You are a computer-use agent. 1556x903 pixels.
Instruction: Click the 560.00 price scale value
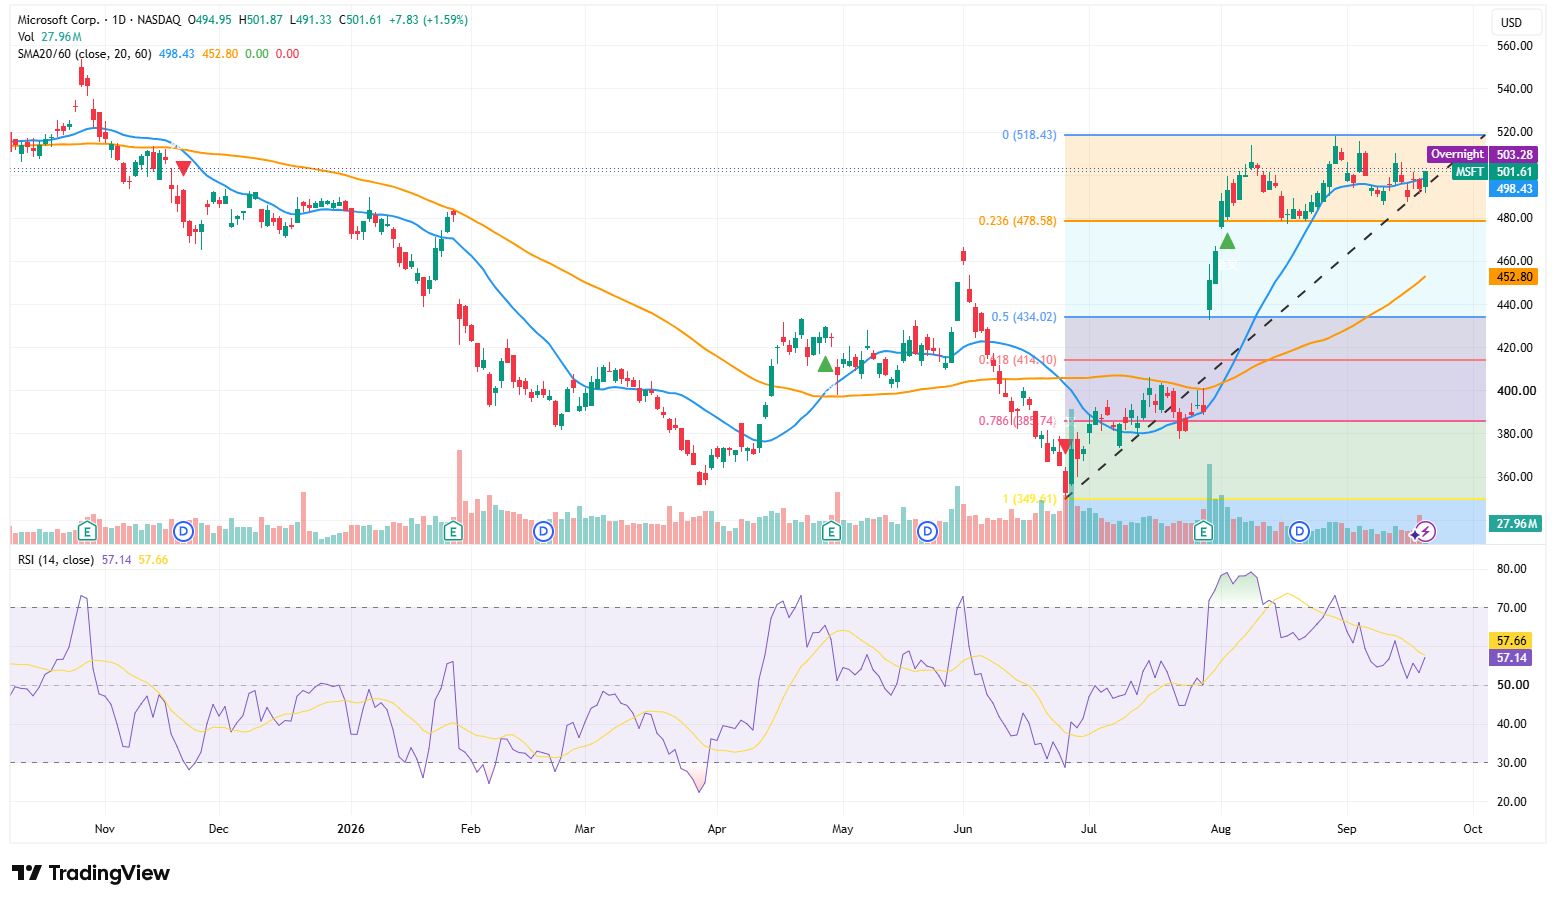click(1515, 46)
